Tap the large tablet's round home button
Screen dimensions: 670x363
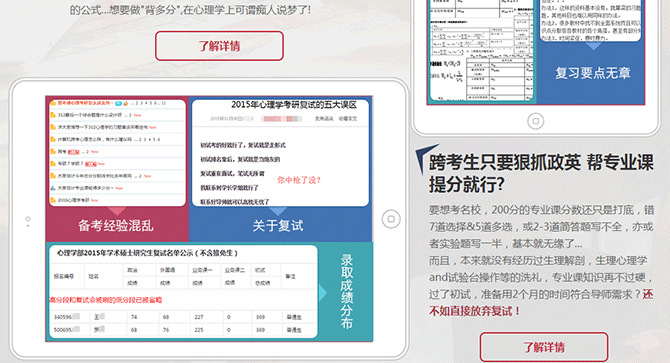coord(391,219)
